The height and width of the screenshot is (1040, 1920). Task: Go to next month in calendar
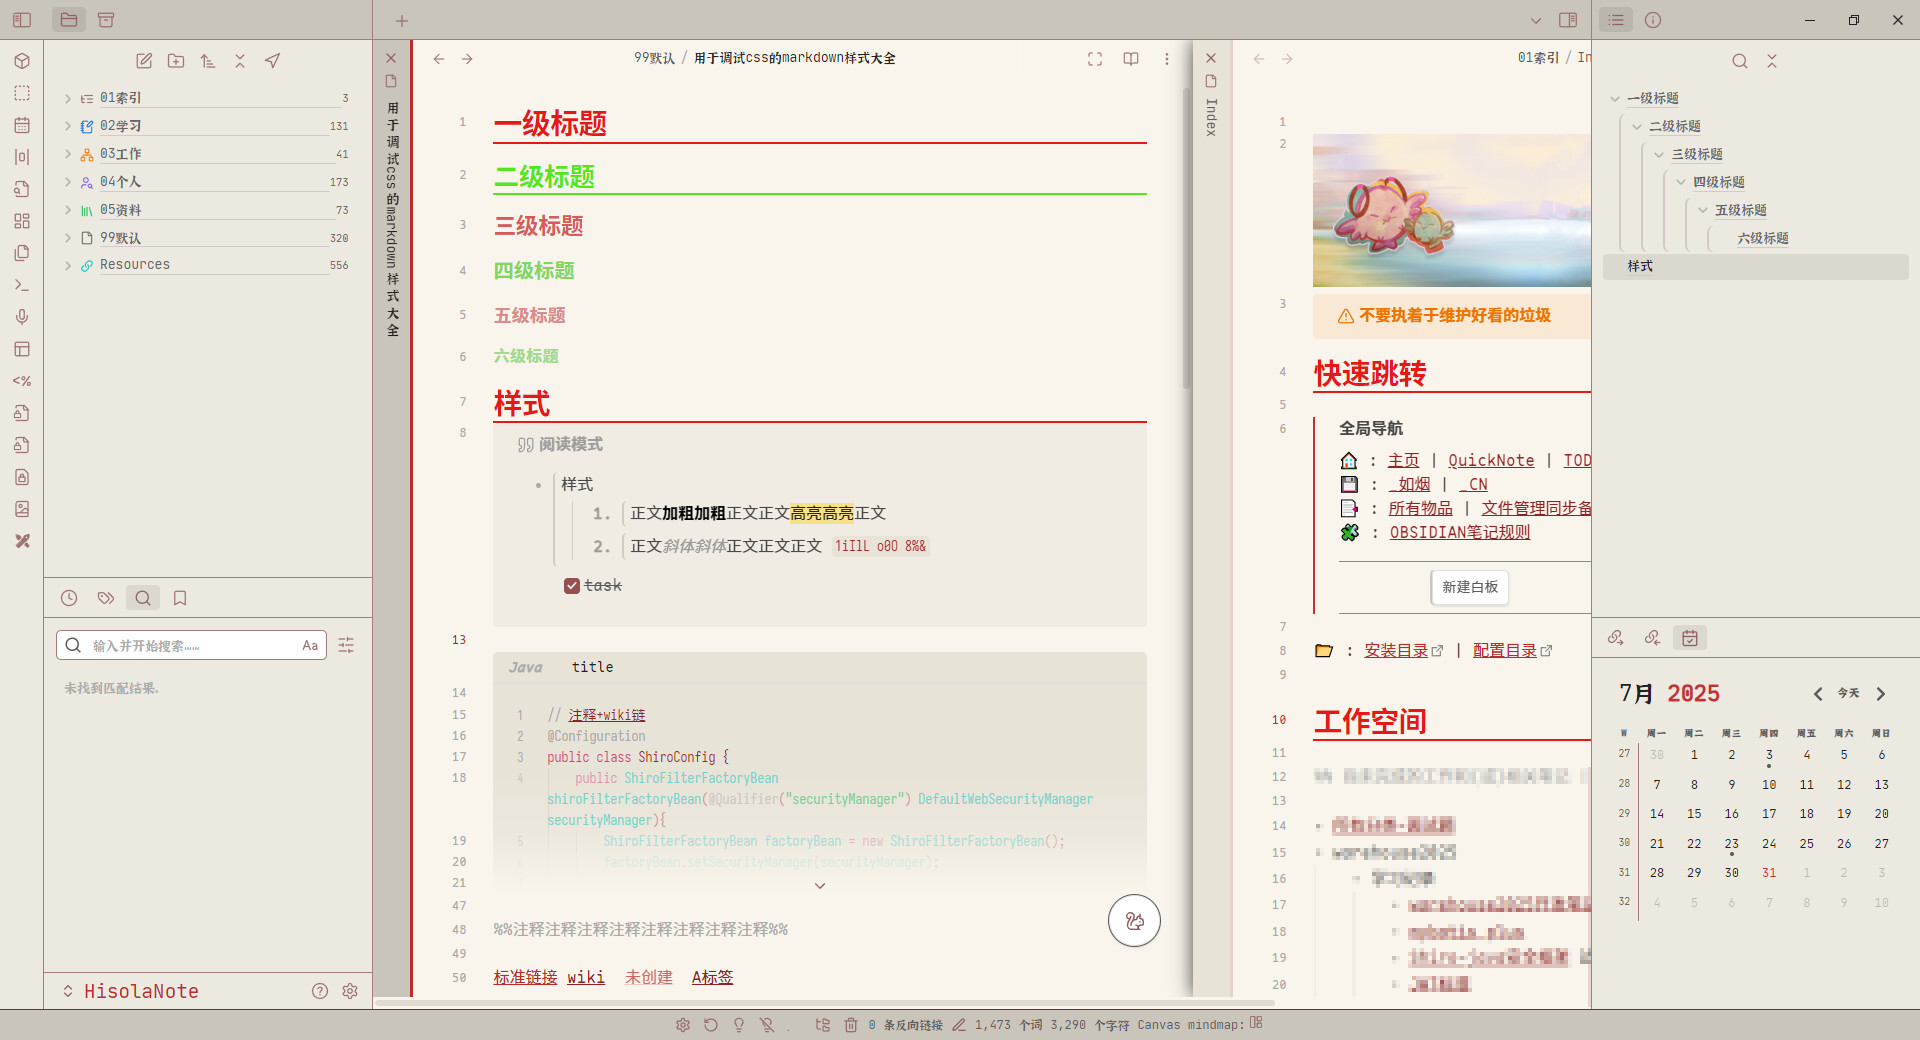click(1881, 693)
